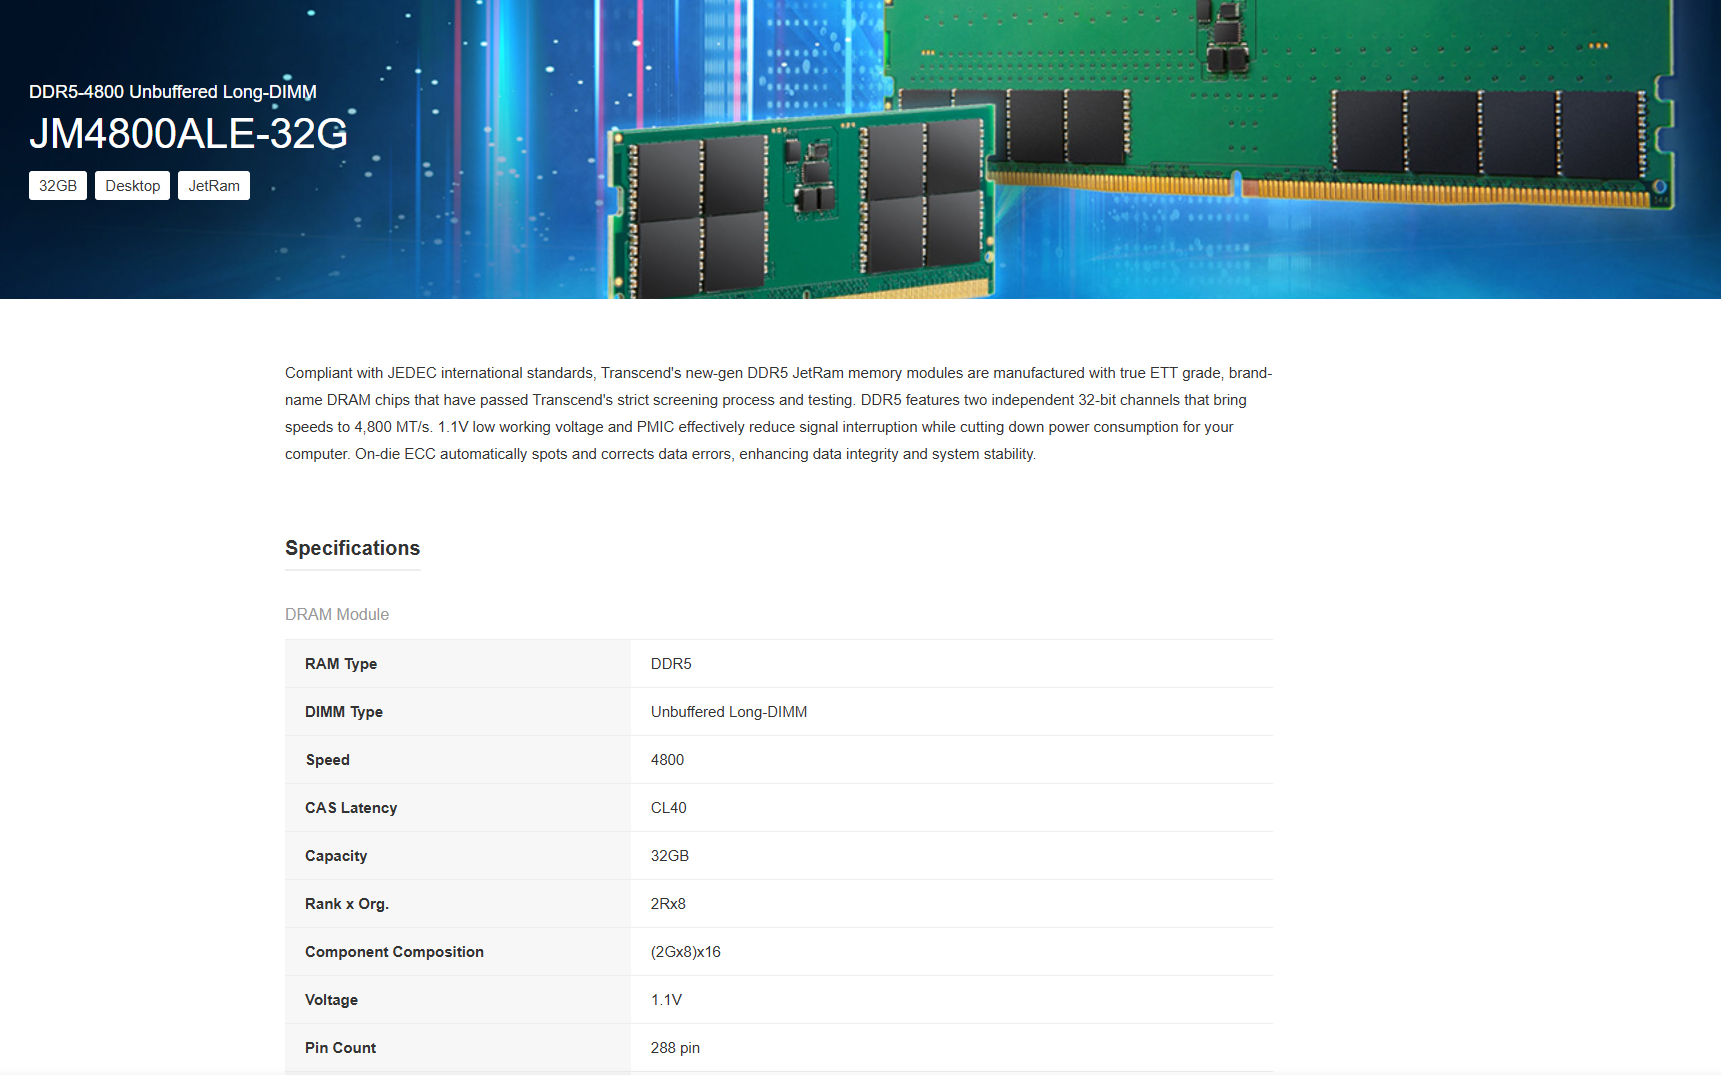Click the CAS Latency row label
This screenshot has width=1721, height=1075.
click(x=351, y=808)
